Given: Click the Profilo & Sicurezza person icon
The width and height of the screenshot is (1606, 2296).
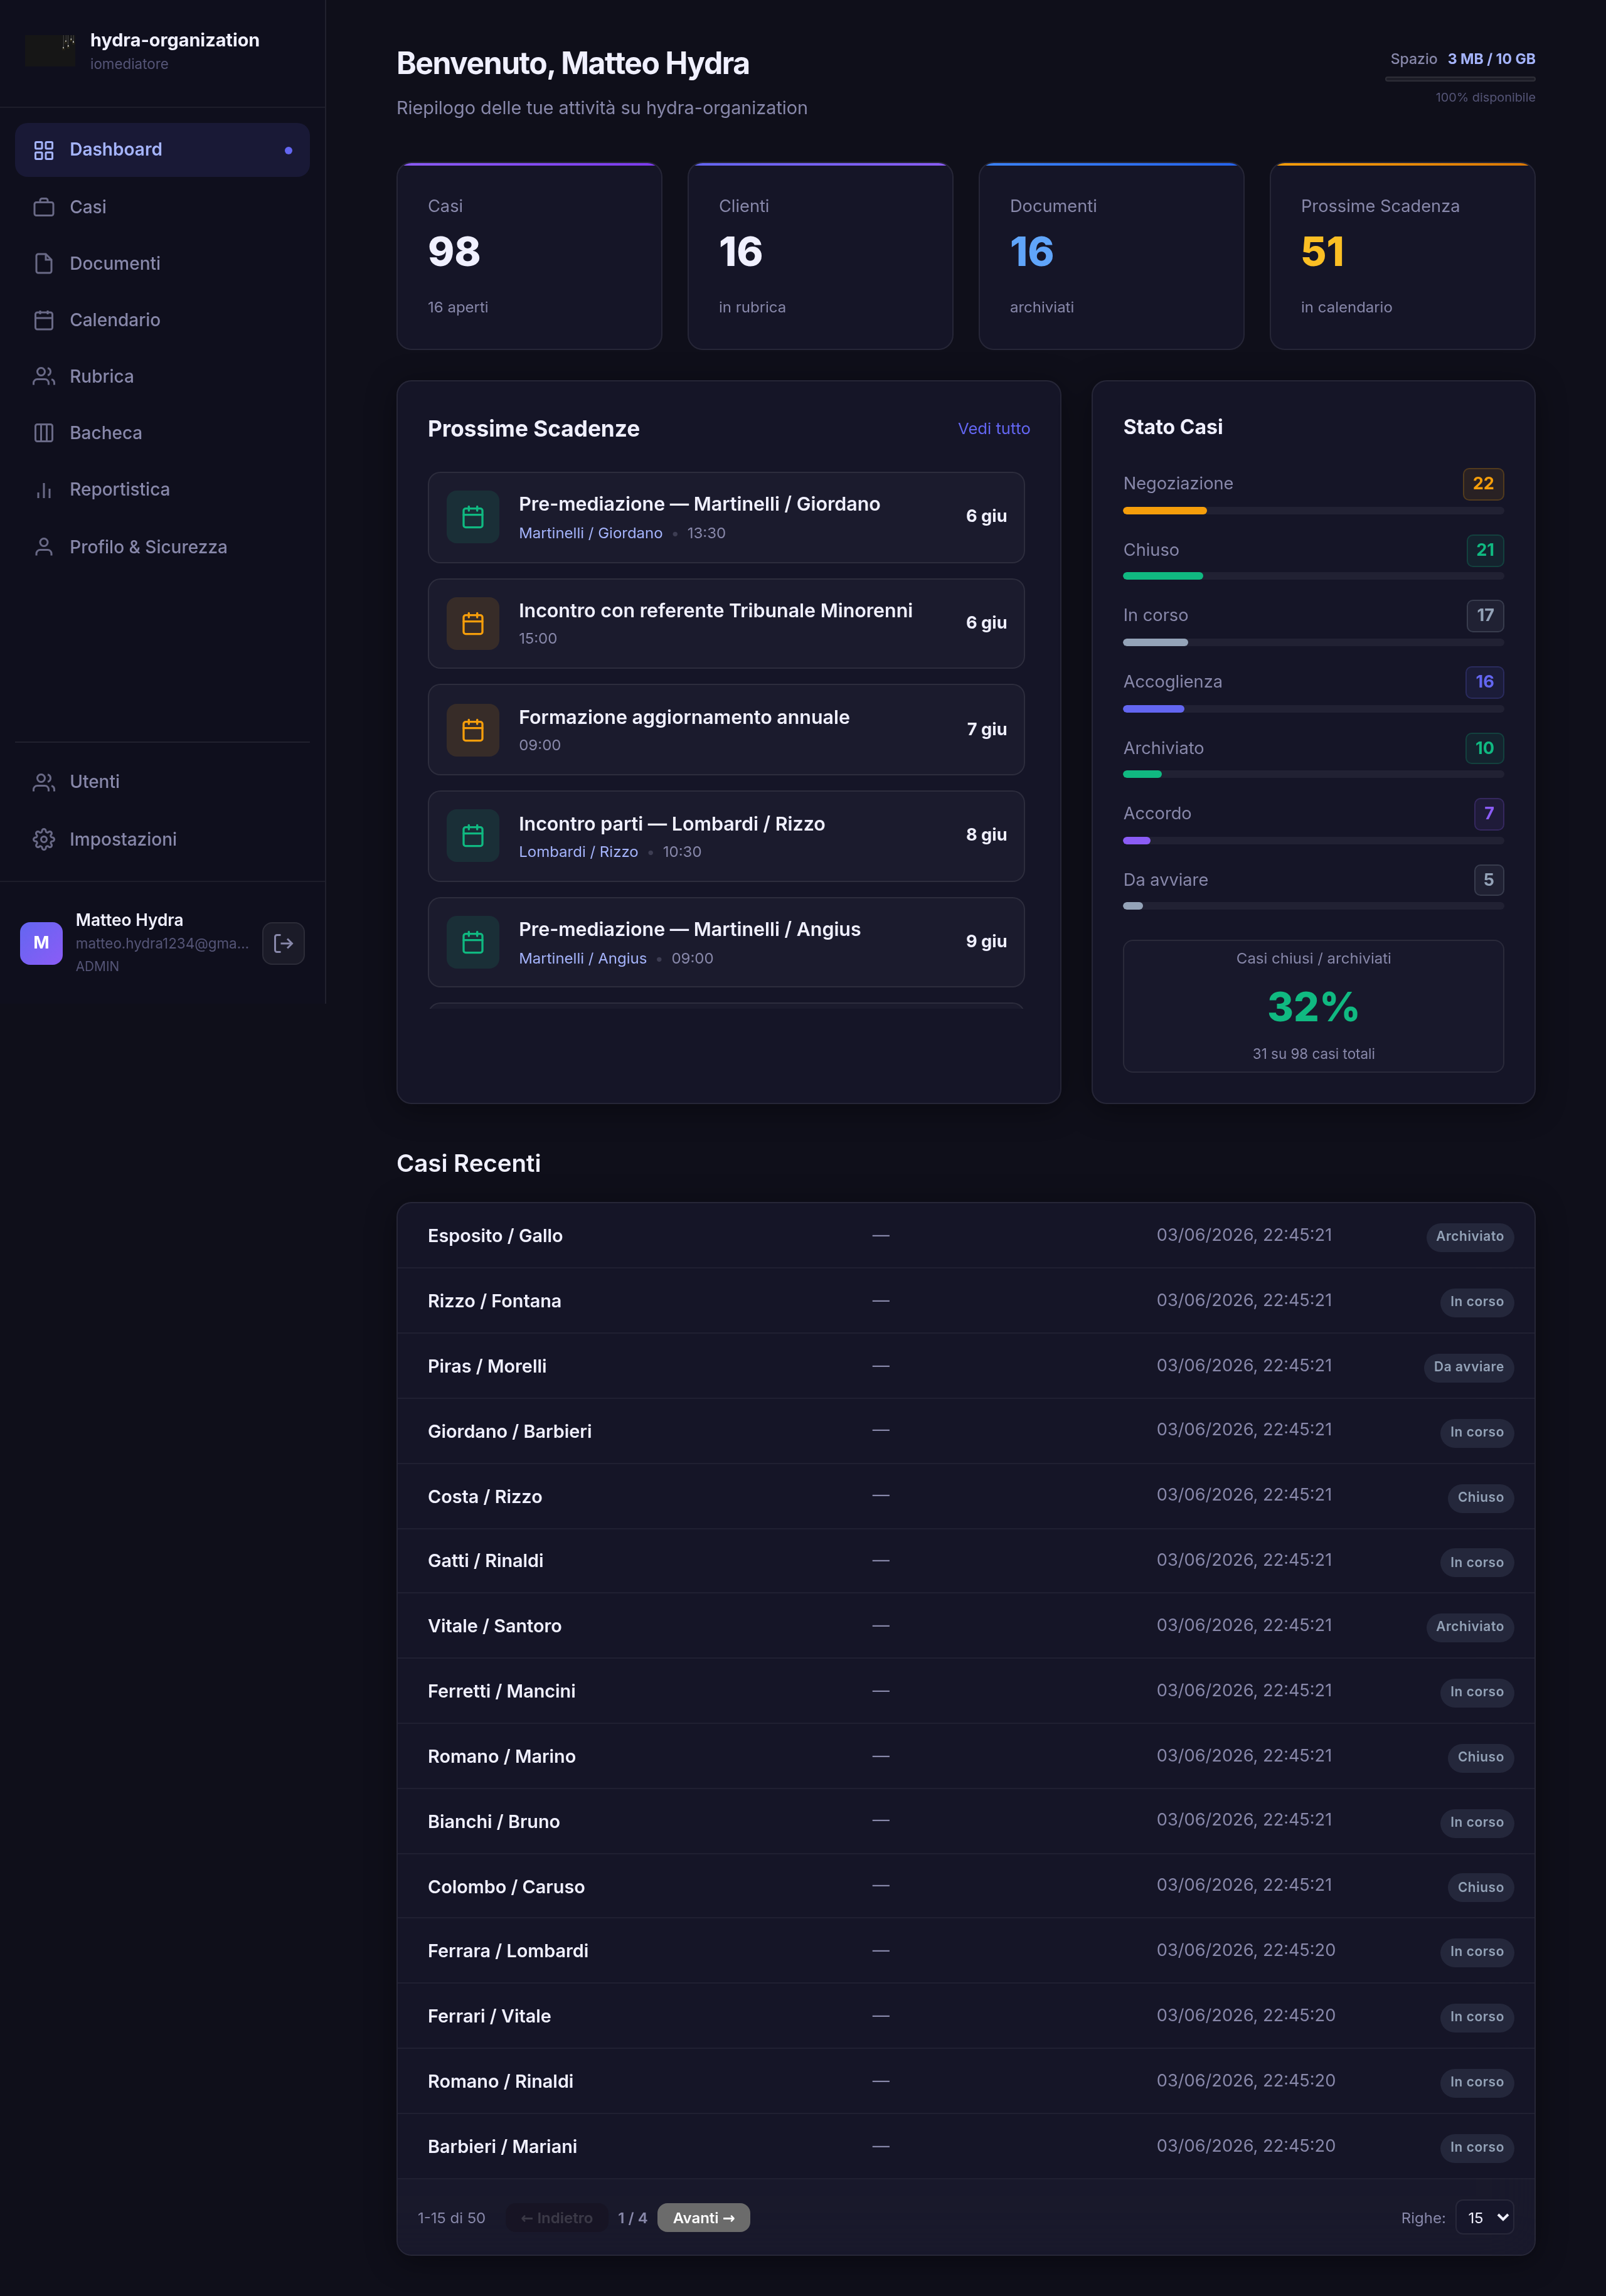Looking at the screenshot, I should (x=43, y=547).
